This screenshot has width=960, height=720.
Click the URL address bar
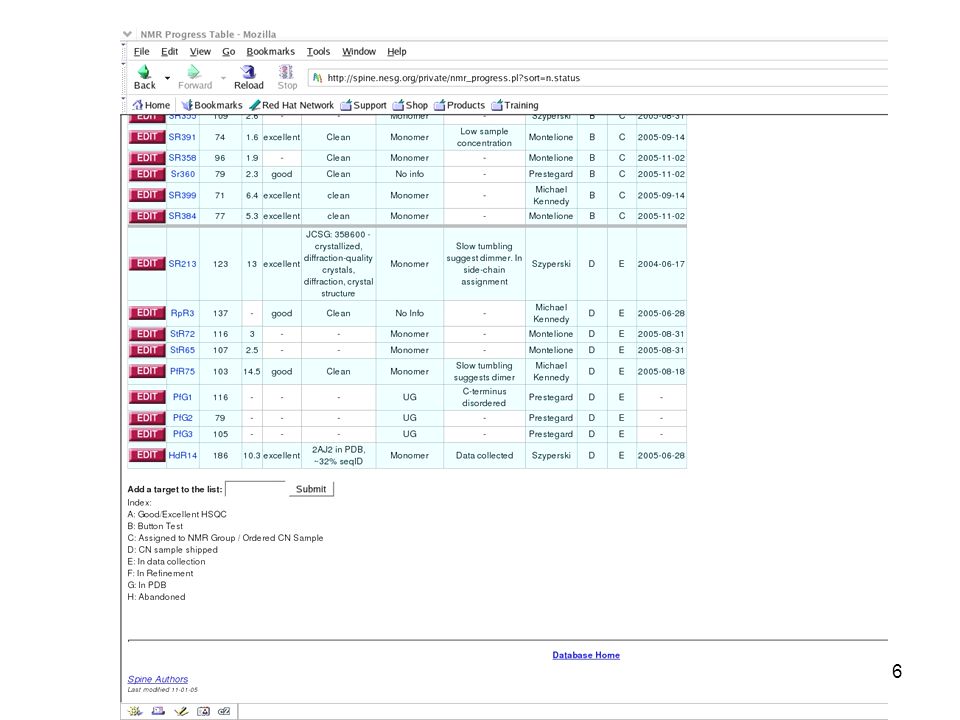coord(598,78)
